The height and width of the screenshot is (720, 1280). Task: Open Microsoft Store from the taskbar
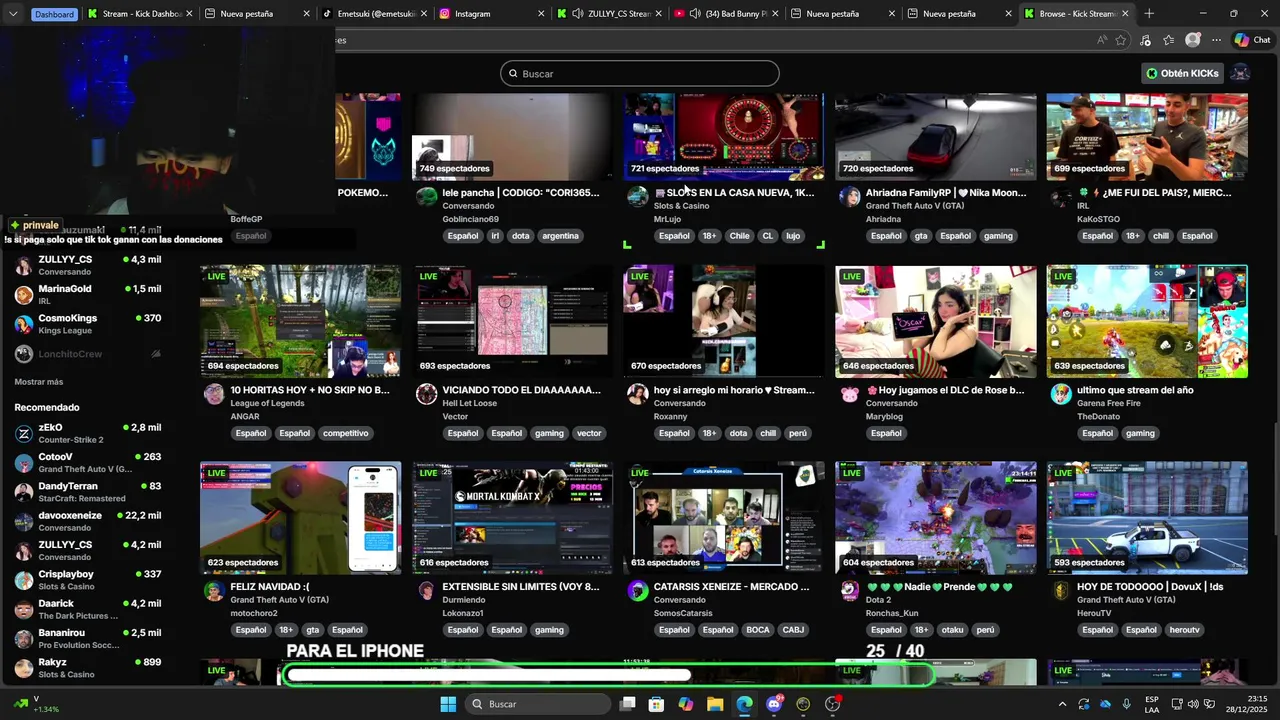(x=656, y=704)
